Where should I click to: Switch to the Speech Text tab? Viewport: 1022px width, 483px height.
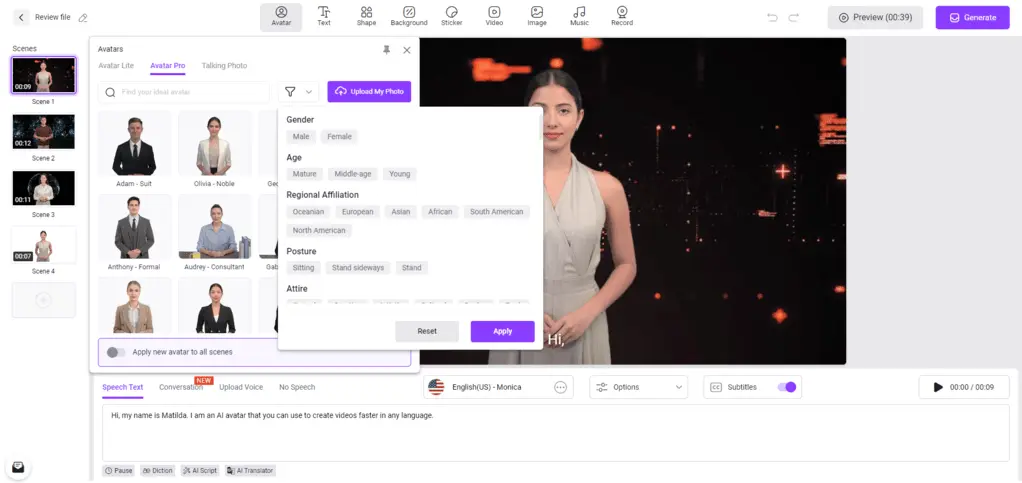[x=123, y=387]
